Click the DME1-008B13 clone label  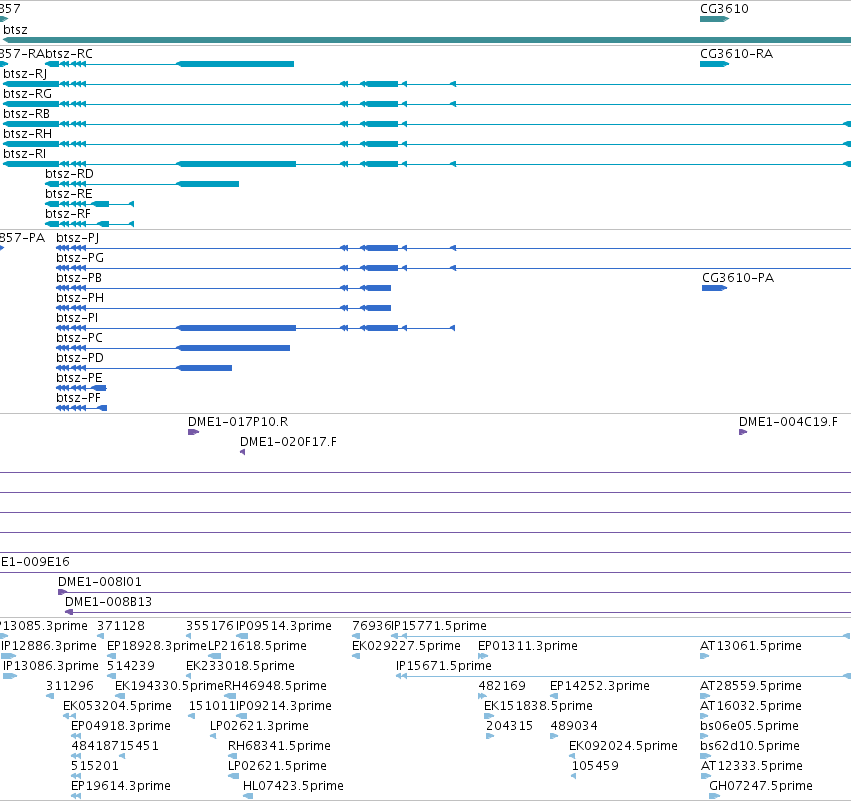pos(109,602)
